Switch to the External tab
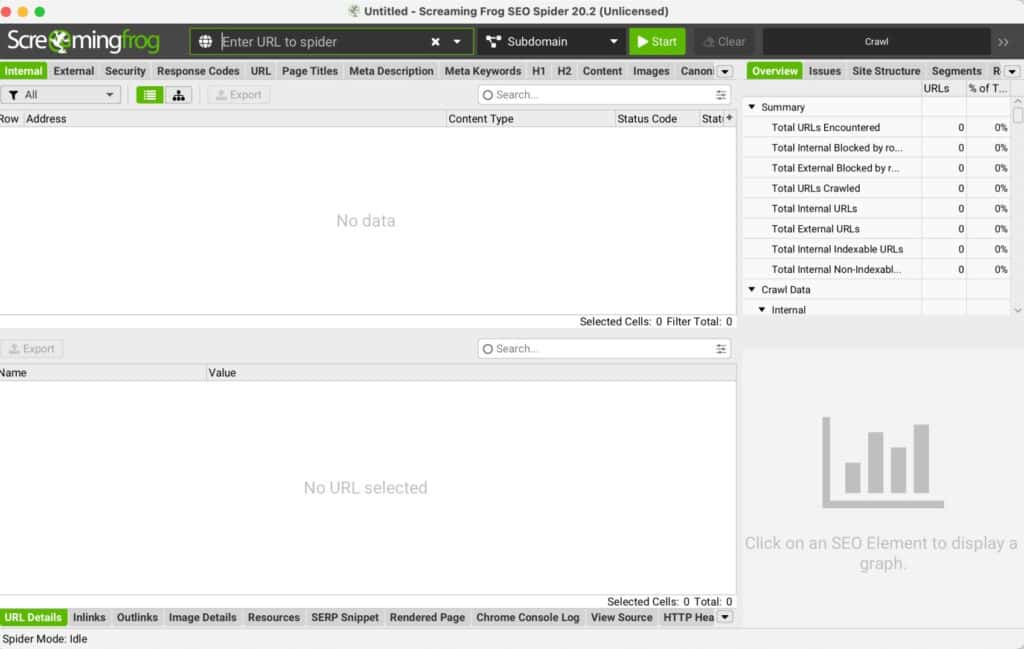 pyautogui.click(x=74, y=71)
